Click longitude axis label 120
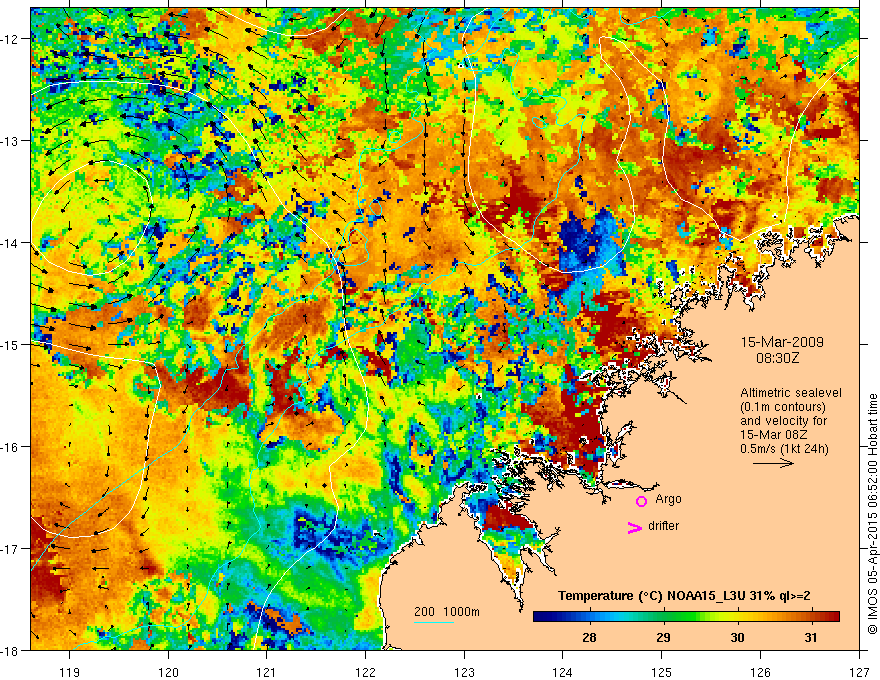Screen dimensions: 880x680 click(x=168, y=672)
